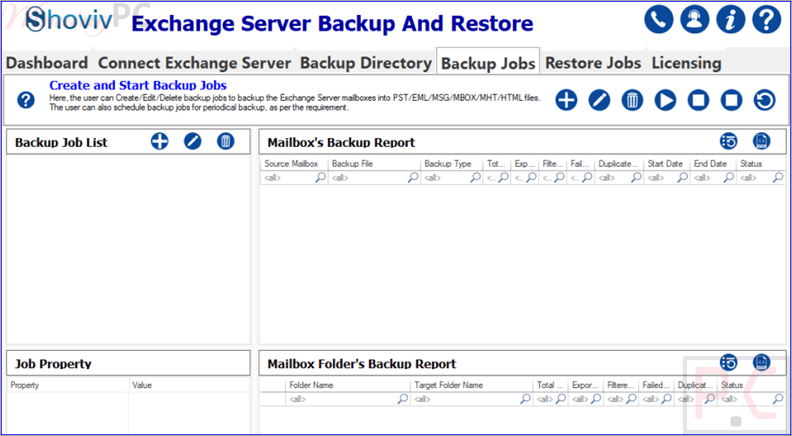Go to the Backup Directory tab
Screen dimensions: 792x436
[x=366, y=63]
